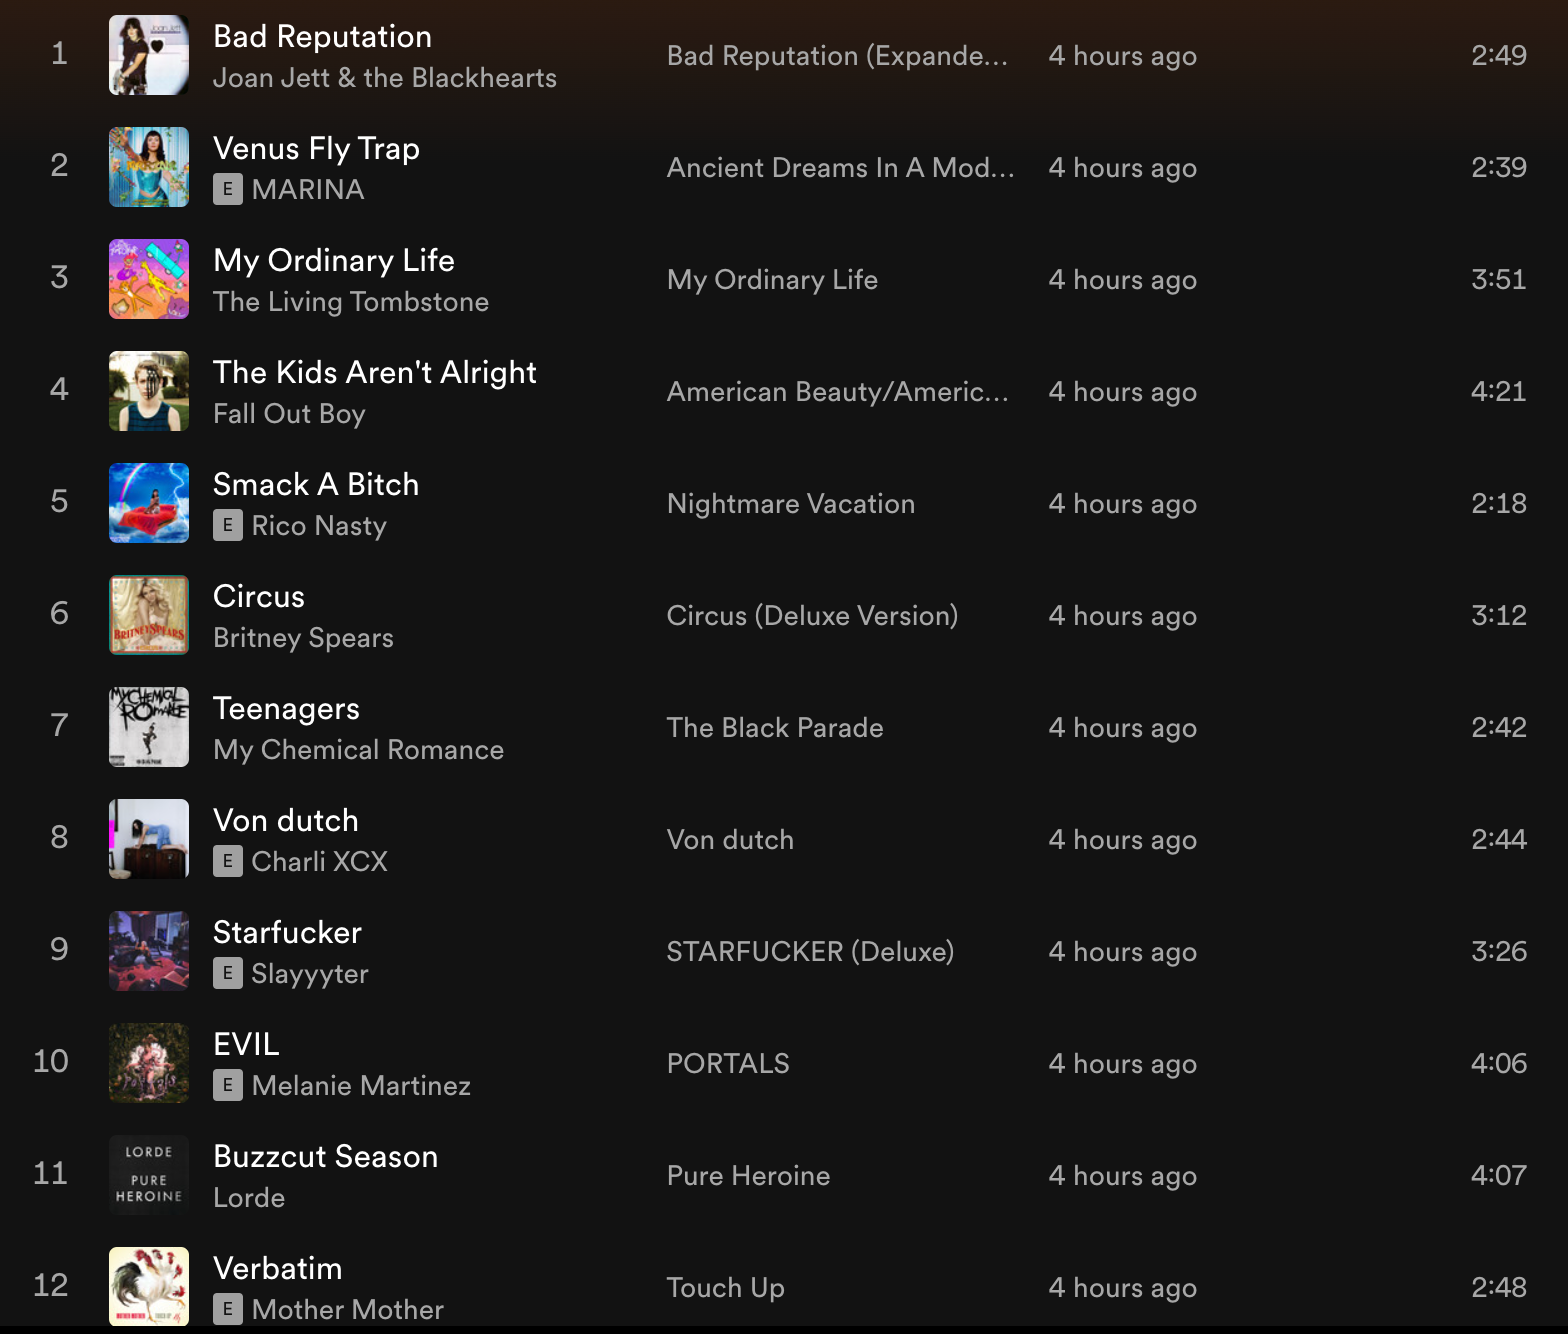The width and height of the screenshot is (1568, 1334).
Task: Open Britney Spears artist link
Action: point(303,638)
